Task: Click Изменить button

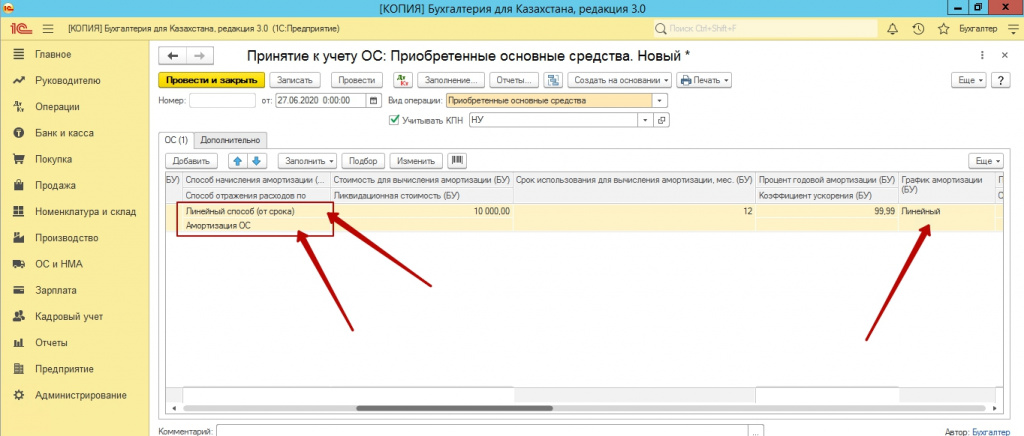Action: pos(416,161)
